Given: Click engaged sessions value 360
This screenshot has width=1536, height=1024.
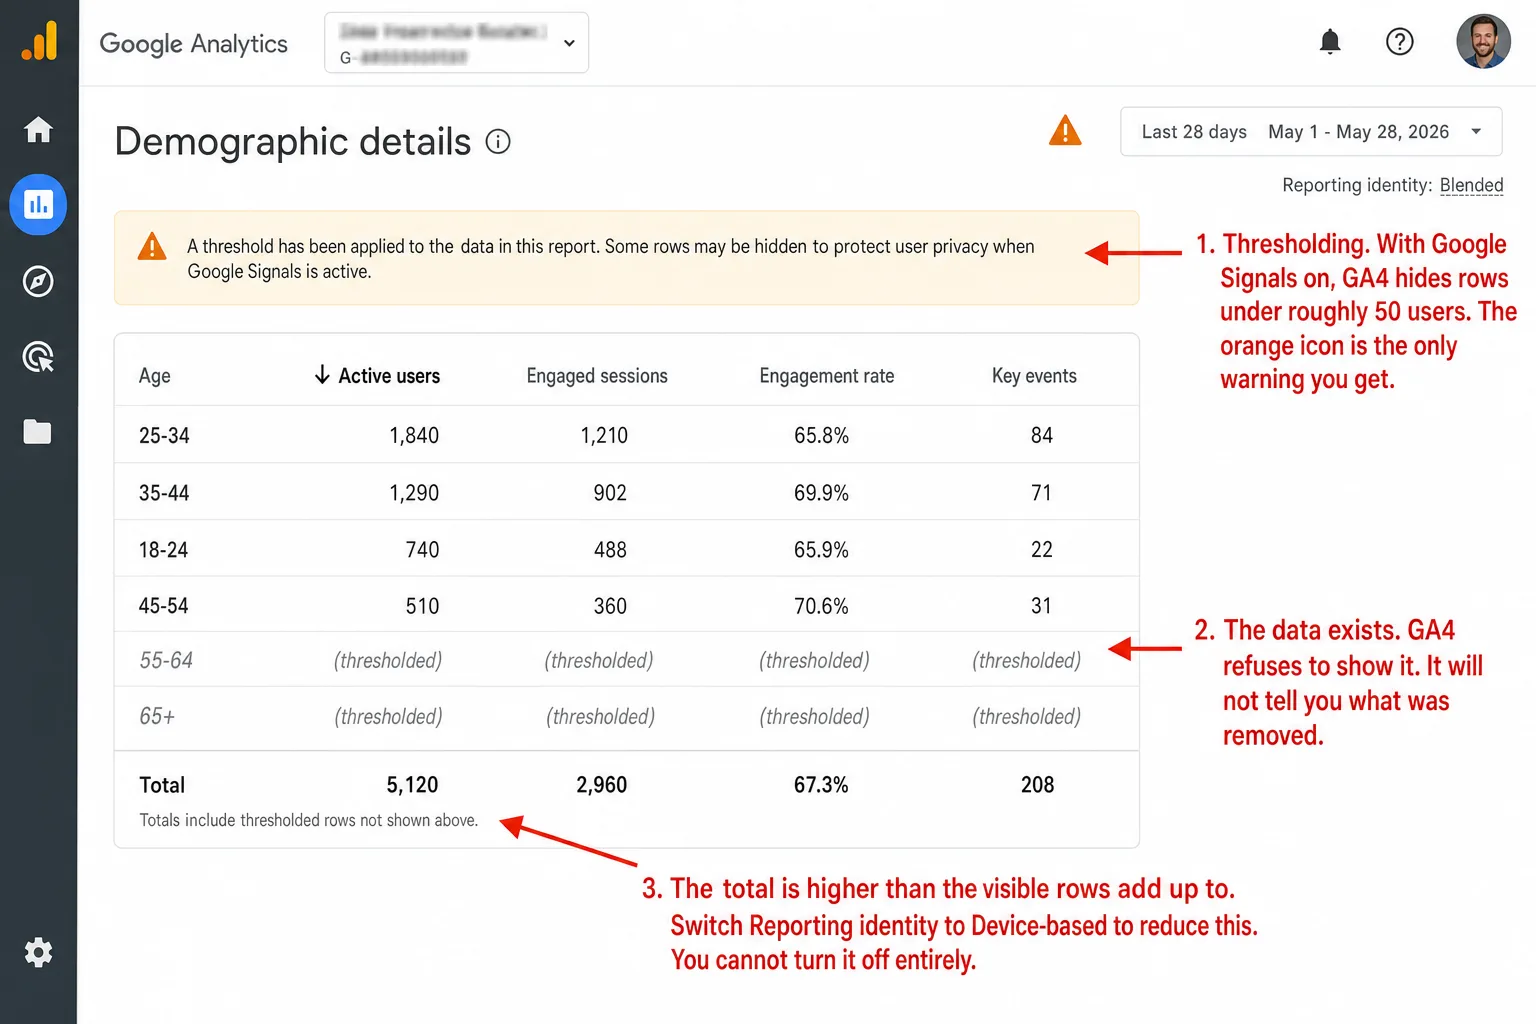Looking at the screenshot, I should 610,606.
